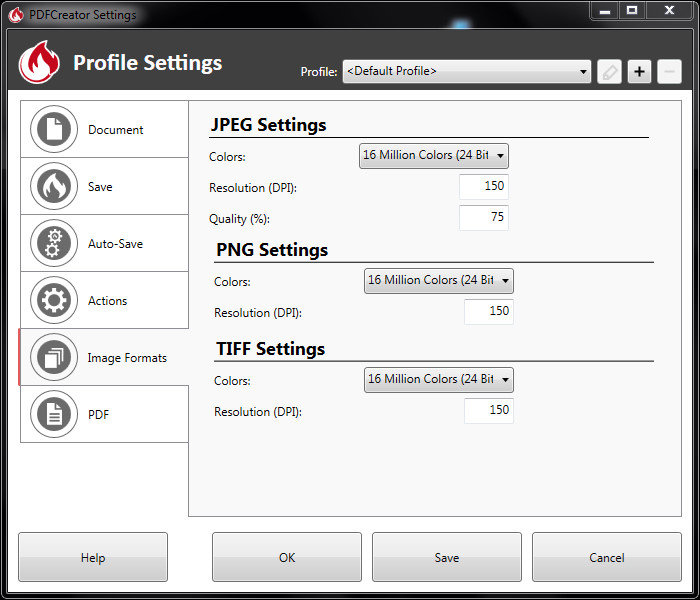700x600 pixels.
Task: Switch to the PDF tab
Action: point(104,414)
